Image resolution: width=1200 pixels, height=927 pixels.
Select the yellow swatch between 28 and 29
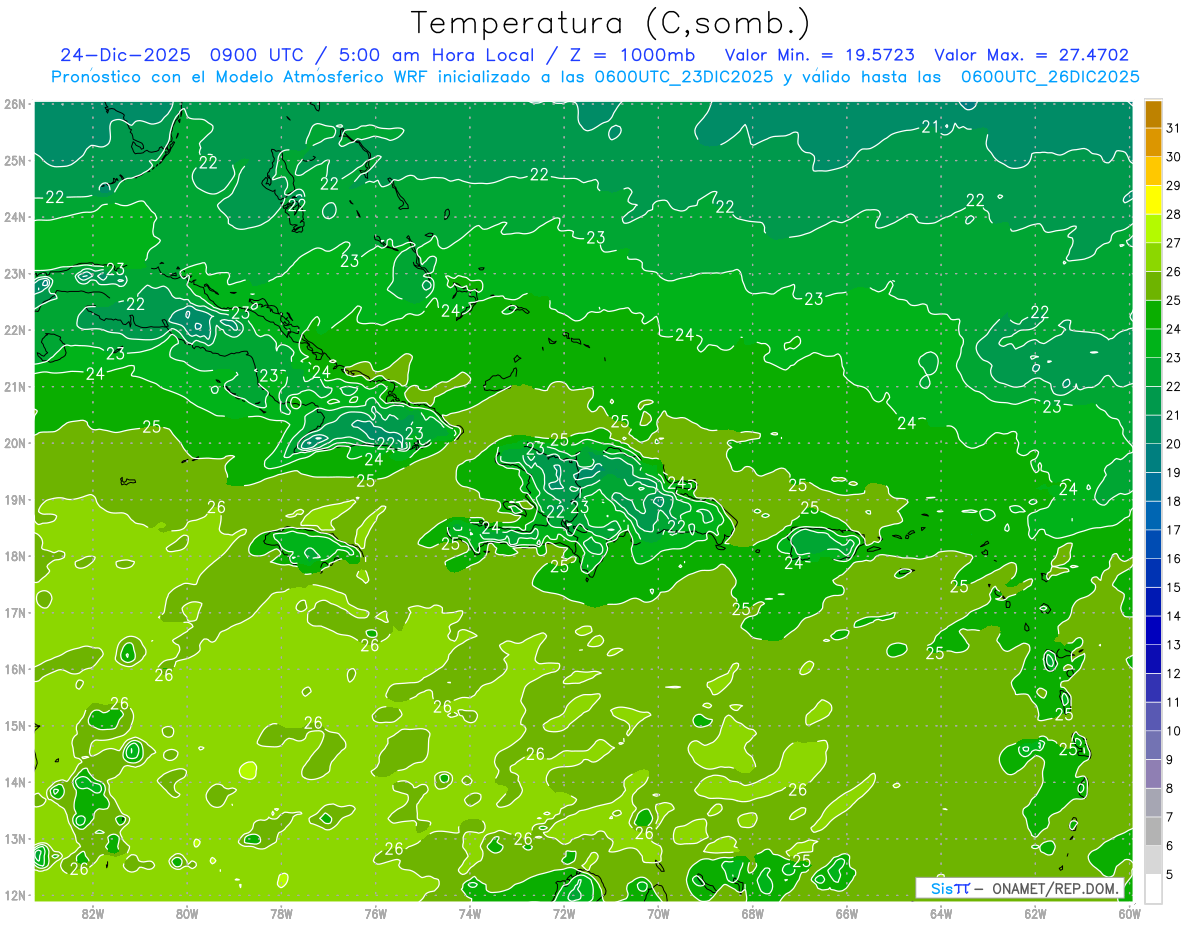(1153, 200)
